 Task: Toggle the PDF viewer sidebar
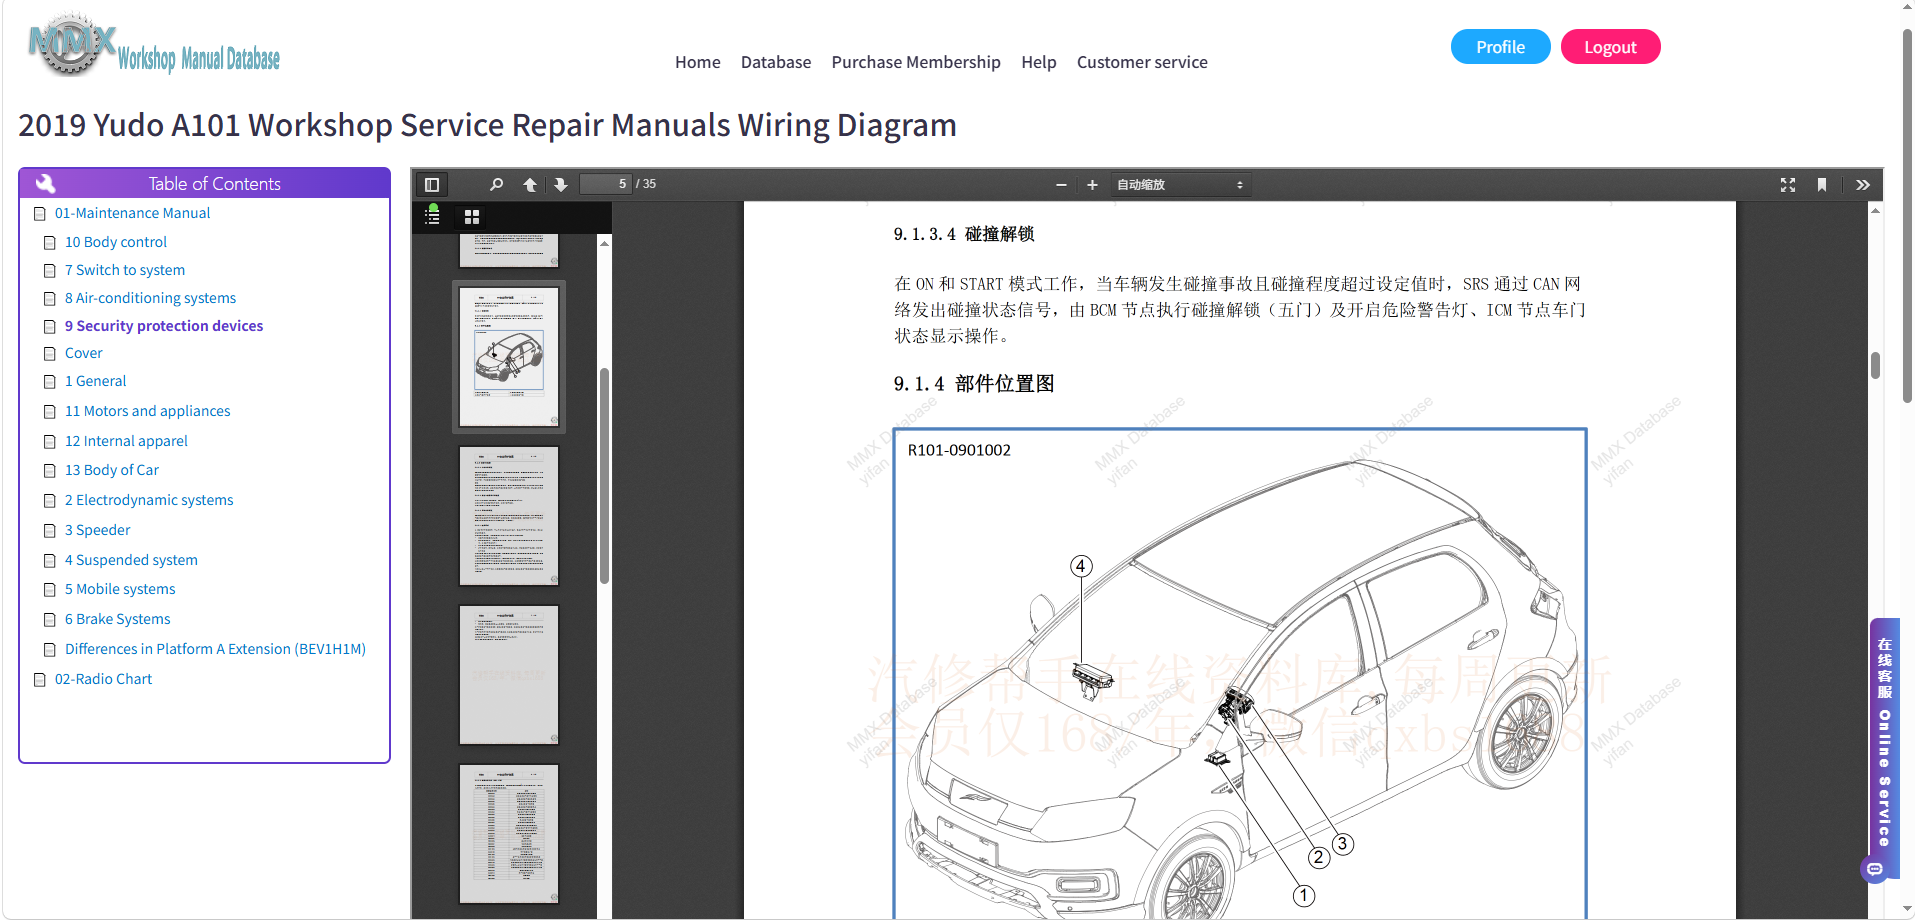[x=432, y=184]
